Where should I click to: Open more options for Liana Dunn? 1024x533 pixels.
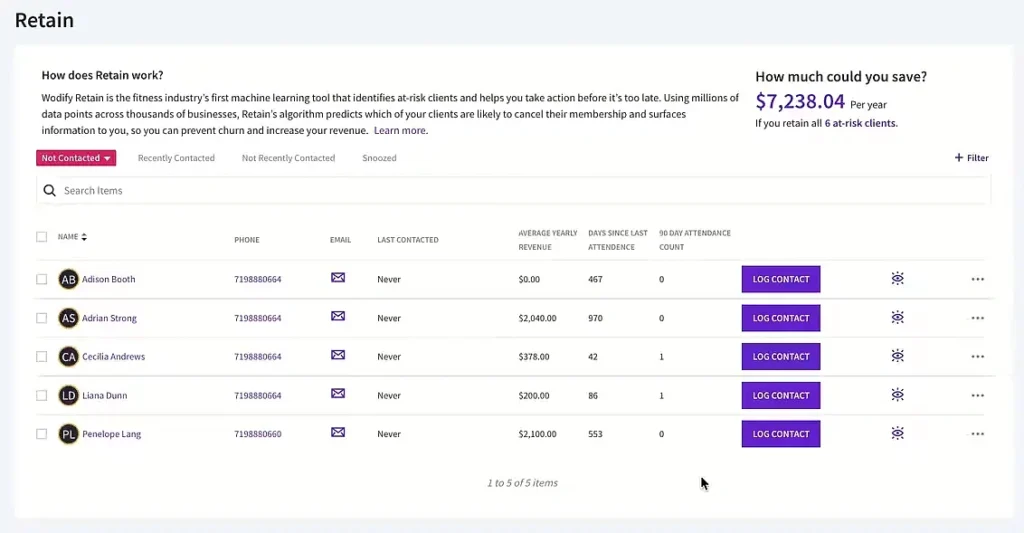tap(977, 395)
